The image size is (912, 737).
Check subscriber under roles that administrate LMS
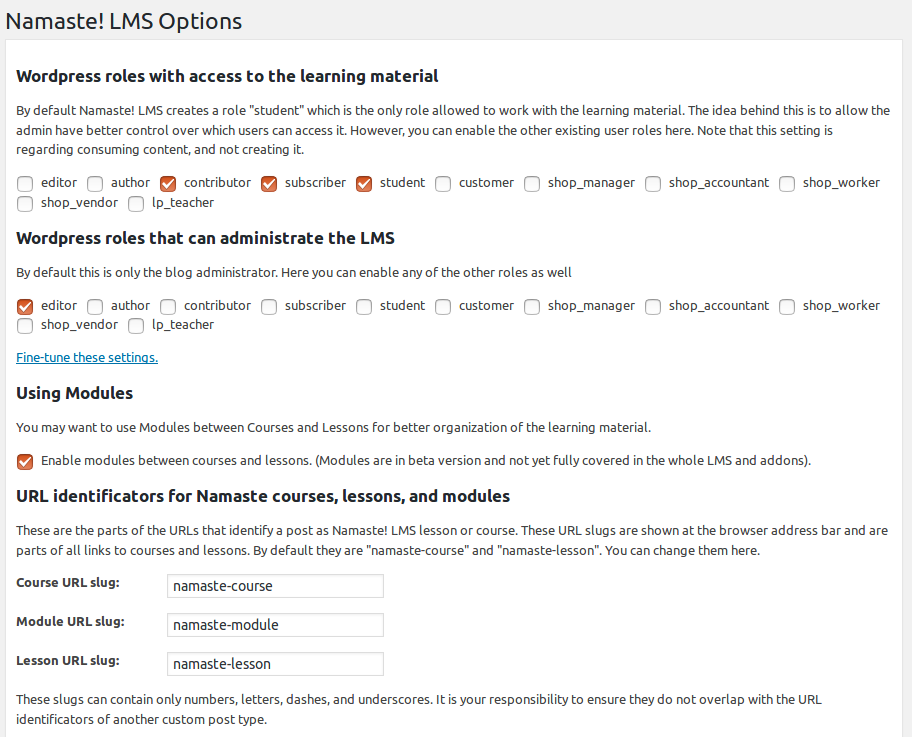coord(269,307)
